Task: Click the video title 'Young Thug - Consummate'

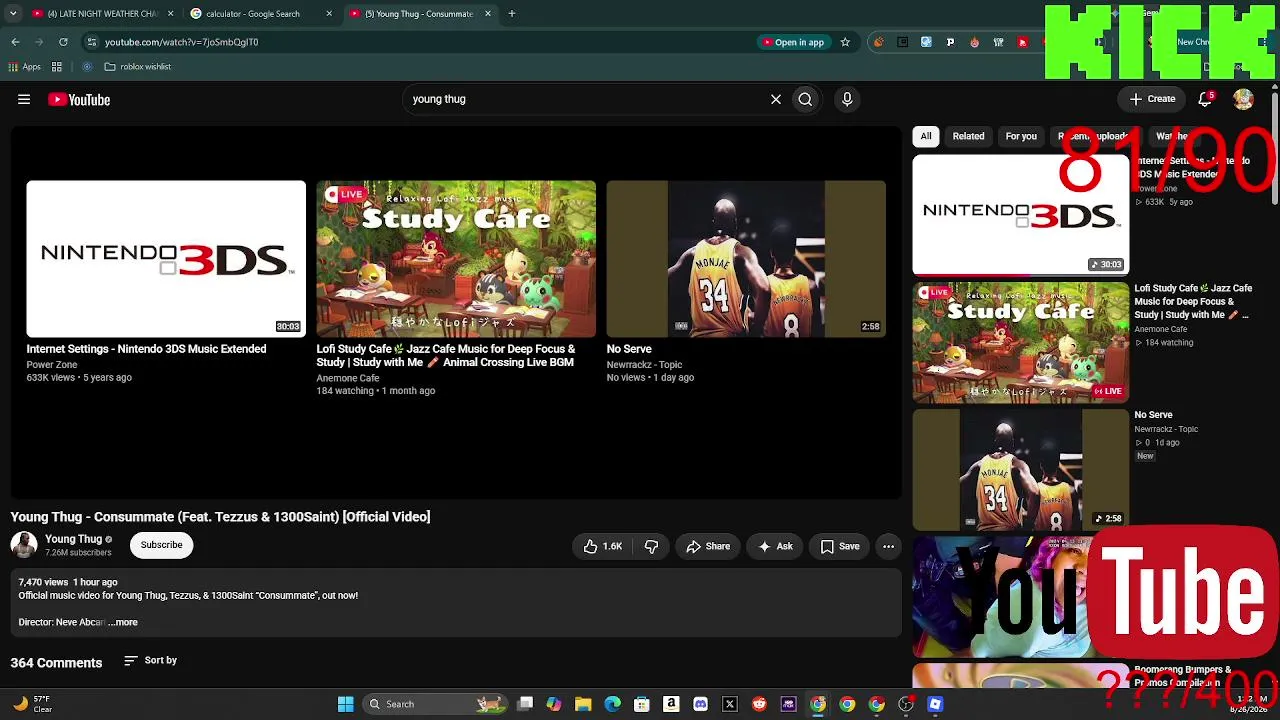Action: 220,517
